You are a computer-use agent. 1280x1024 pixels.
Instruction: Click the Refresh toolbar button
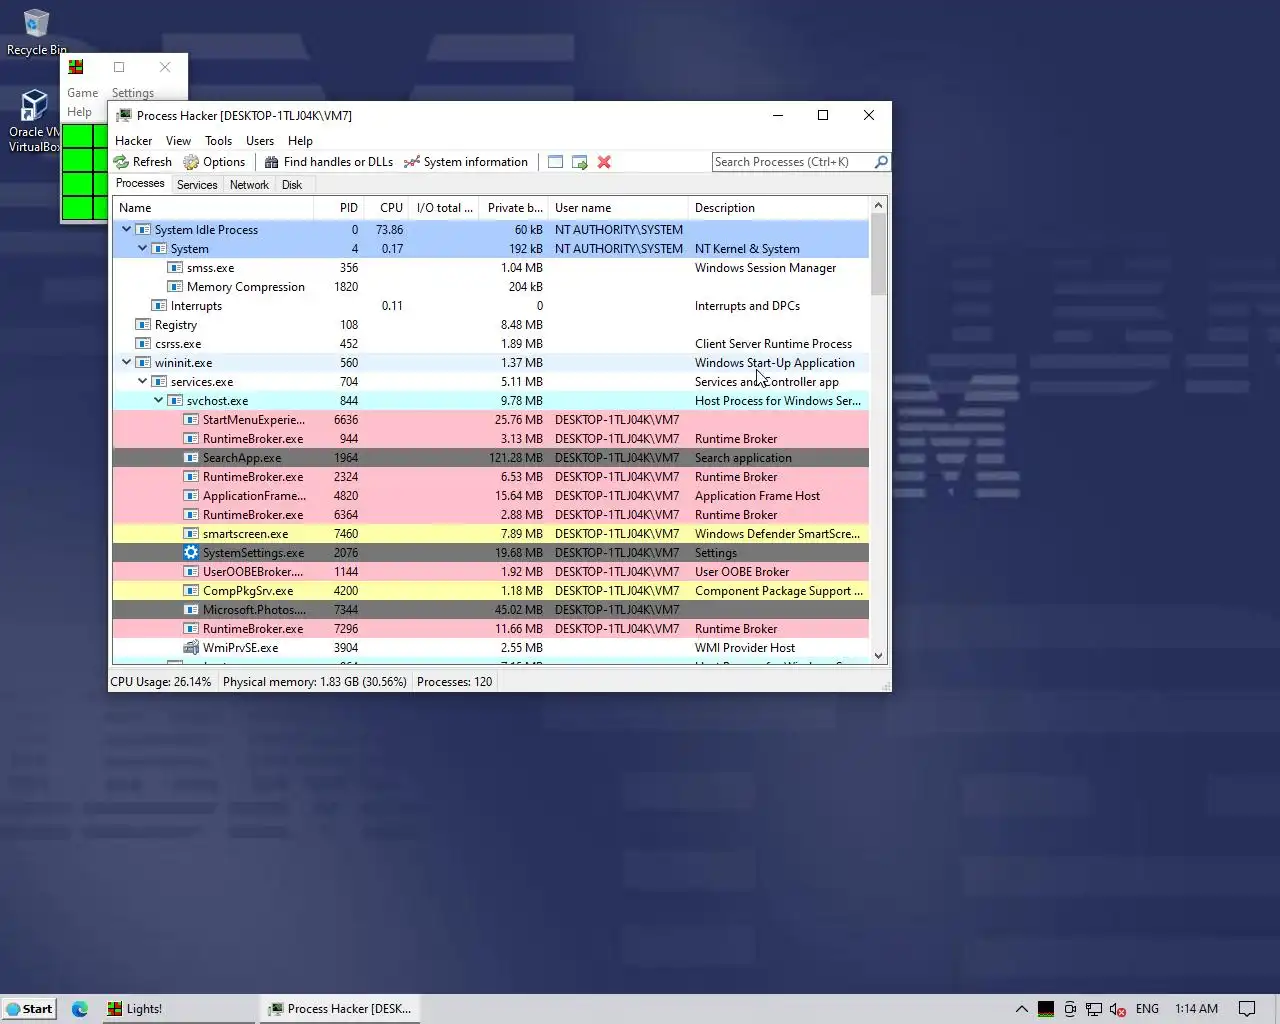pyautogui.click(x=143, y=162)
